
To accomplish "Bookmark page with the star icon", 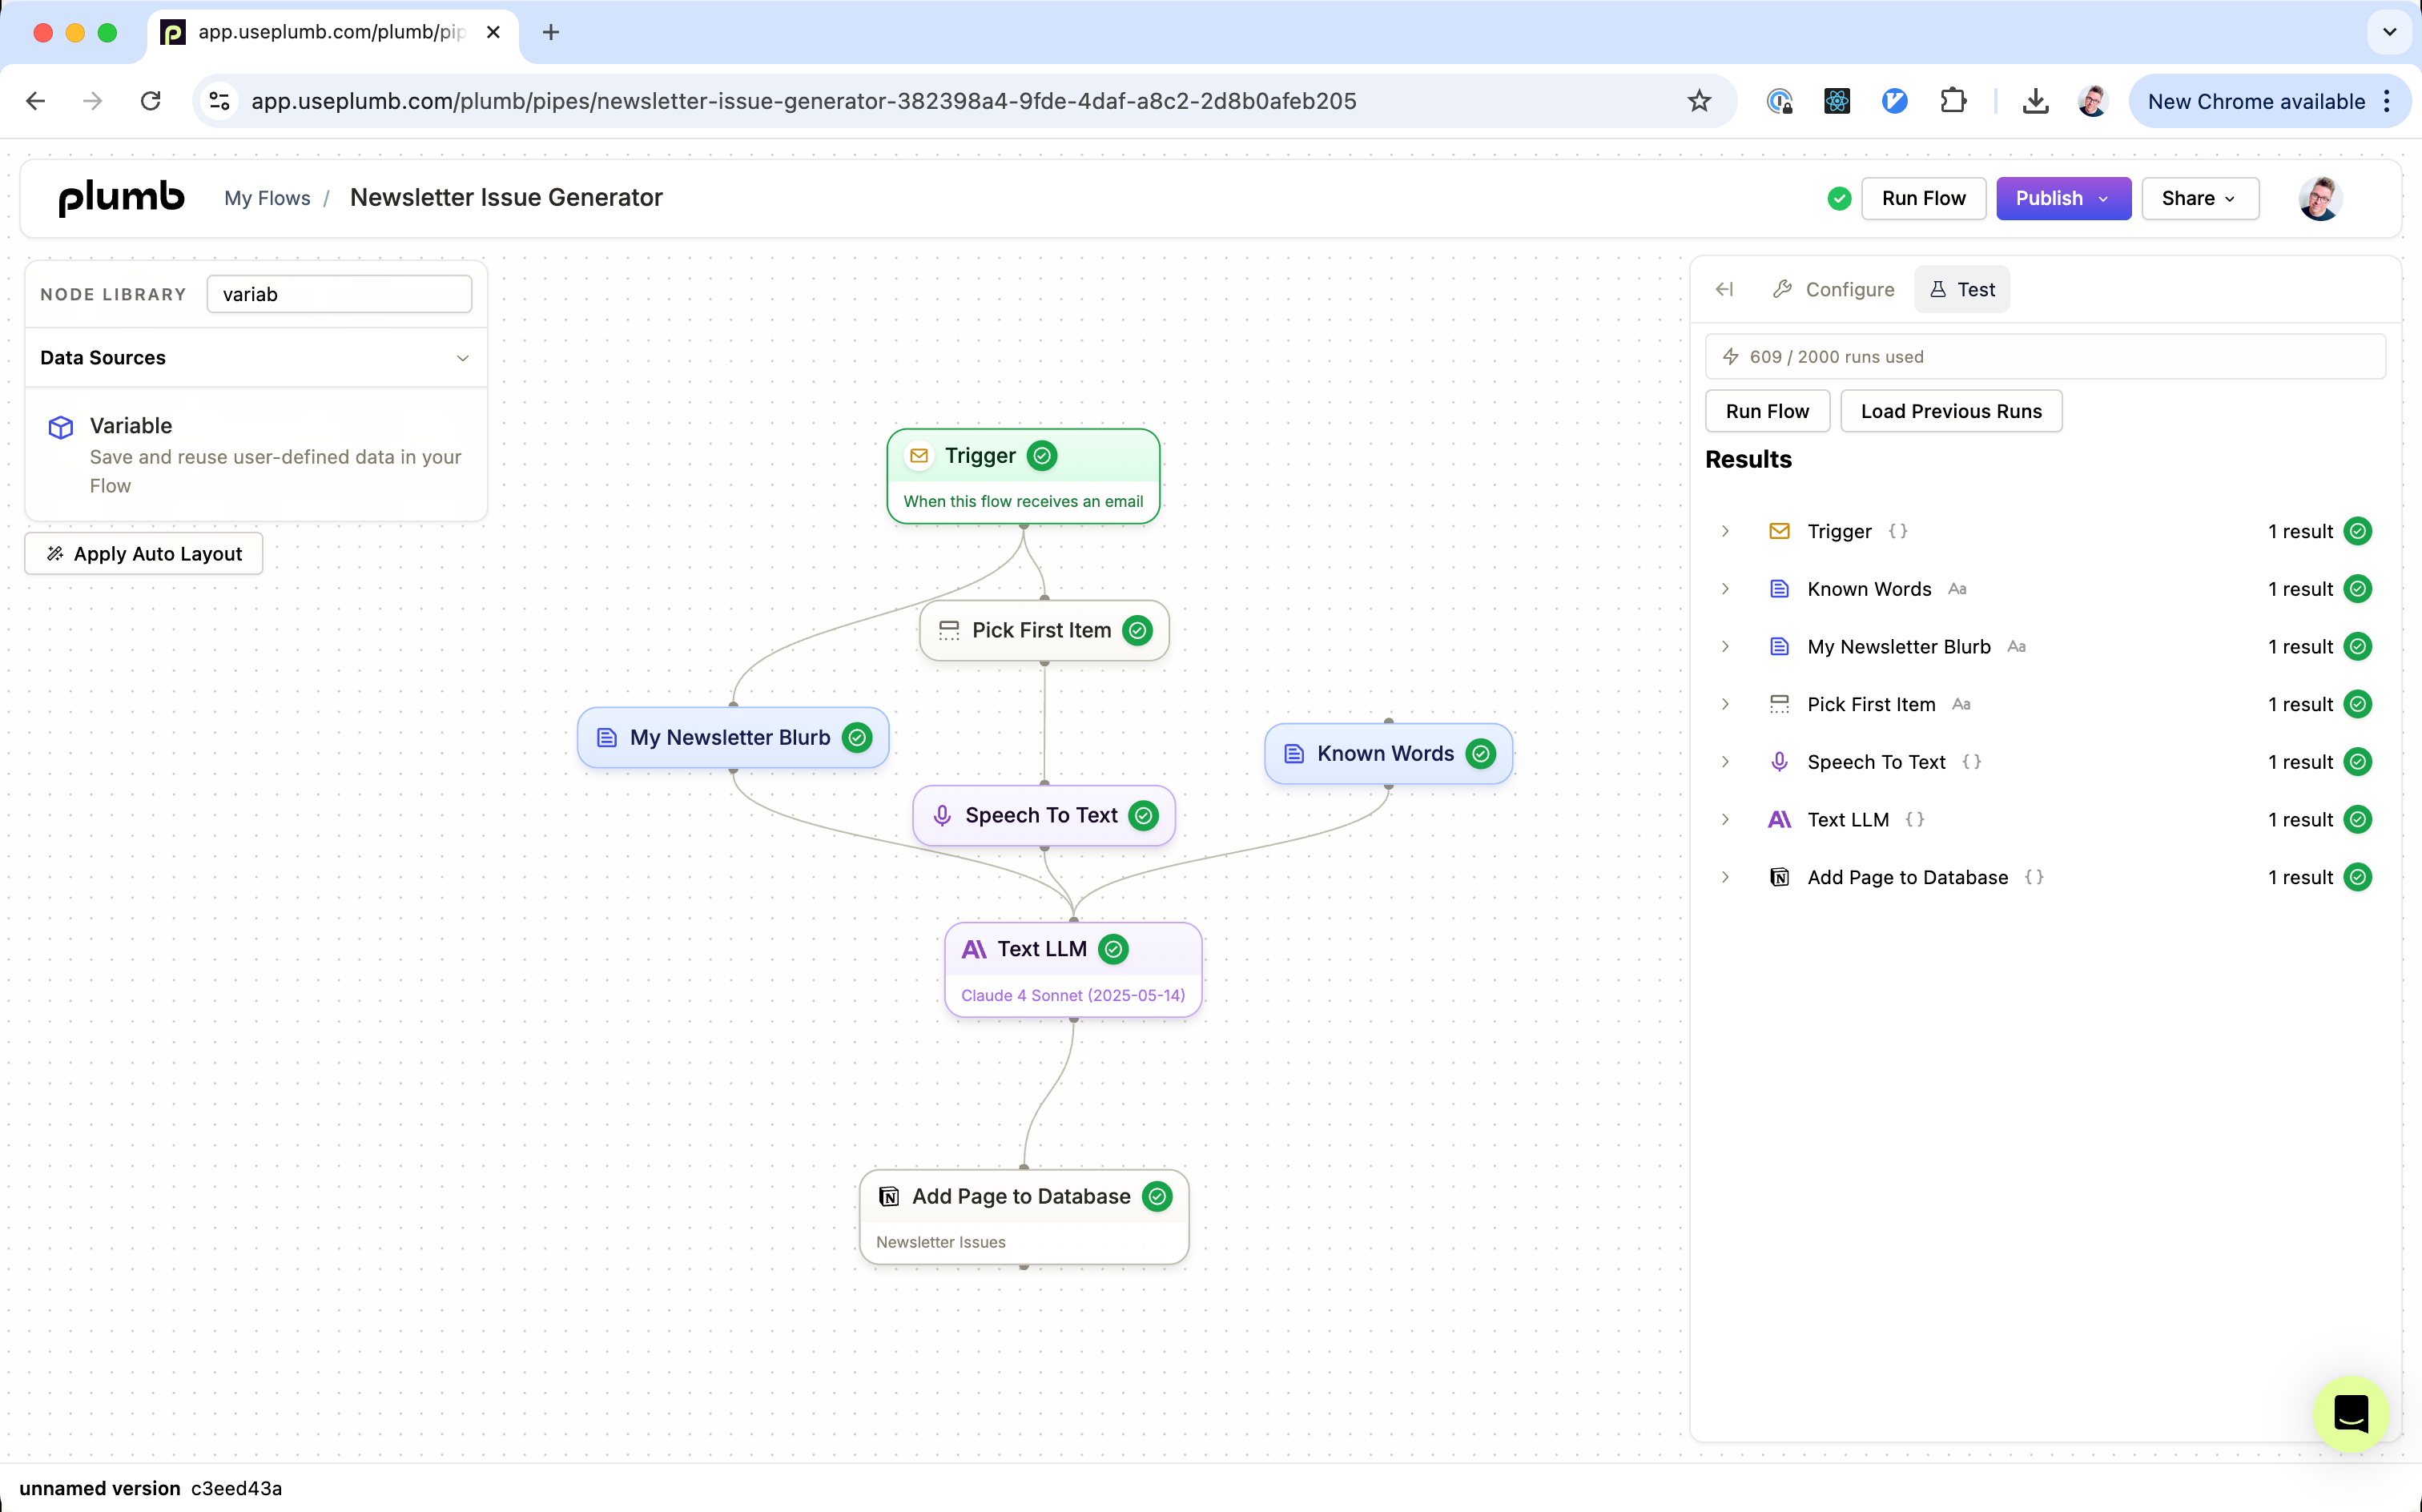I will (x=1699, y=101).
